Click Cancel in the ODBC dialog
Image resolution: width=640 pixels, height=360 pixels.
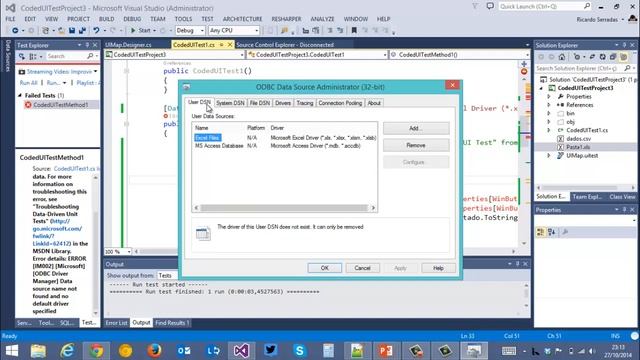pos(362,268)
